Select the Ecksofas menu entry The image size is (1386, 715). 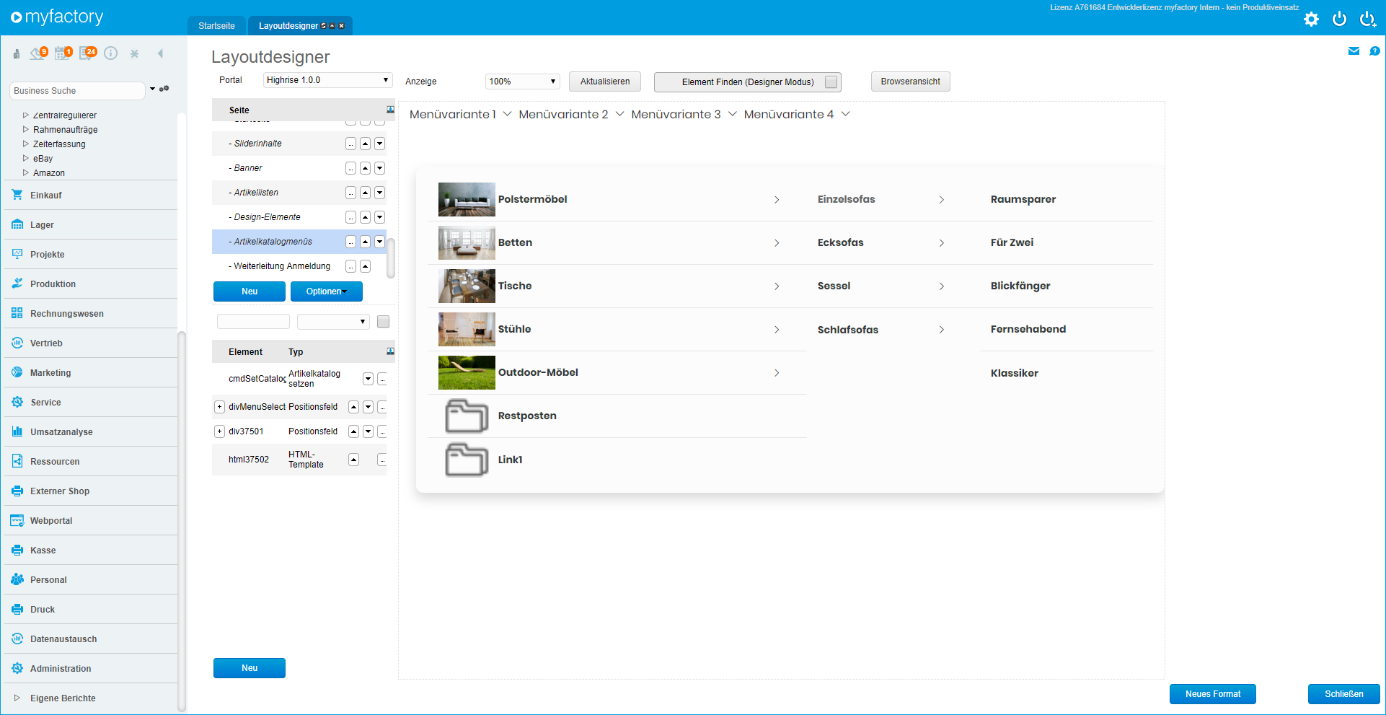pos(840,243)
